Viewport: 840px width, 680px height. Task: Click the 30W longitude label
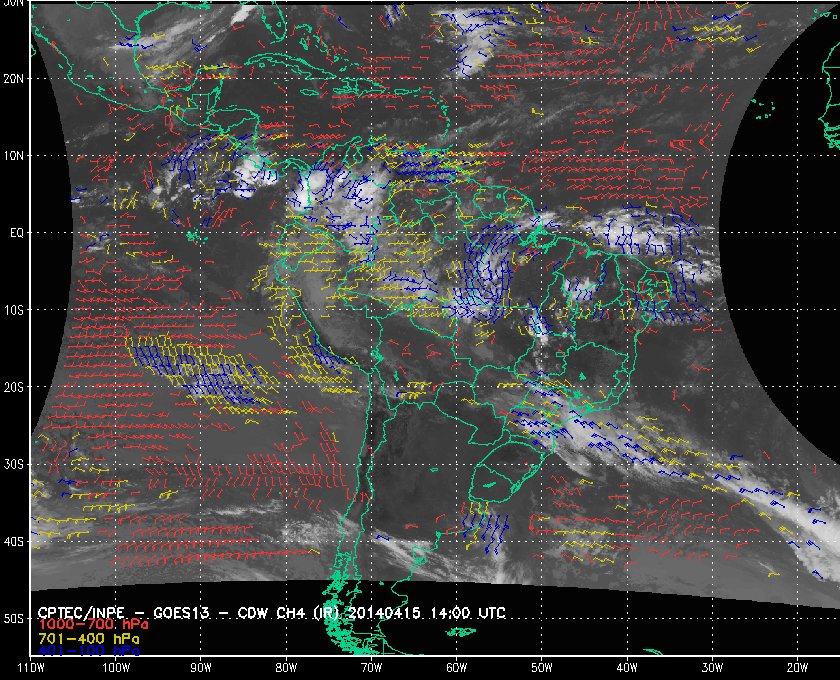(712, 668)
